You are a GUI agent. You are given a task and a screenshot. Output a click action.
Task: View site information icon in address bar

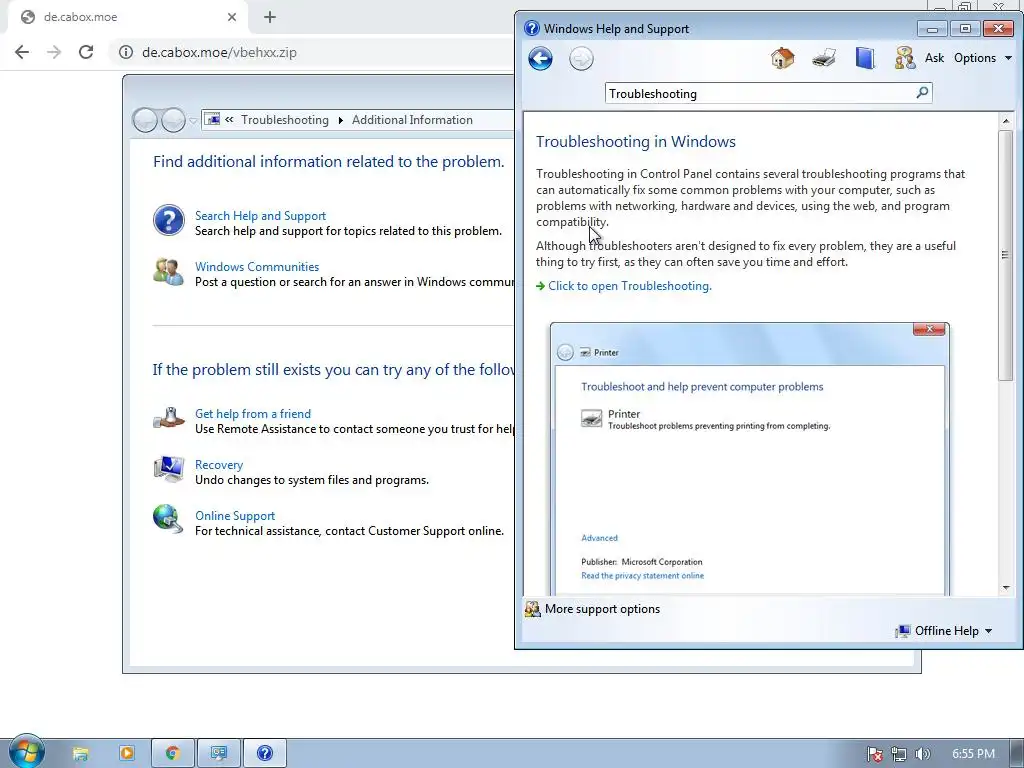tap(126, 52)
